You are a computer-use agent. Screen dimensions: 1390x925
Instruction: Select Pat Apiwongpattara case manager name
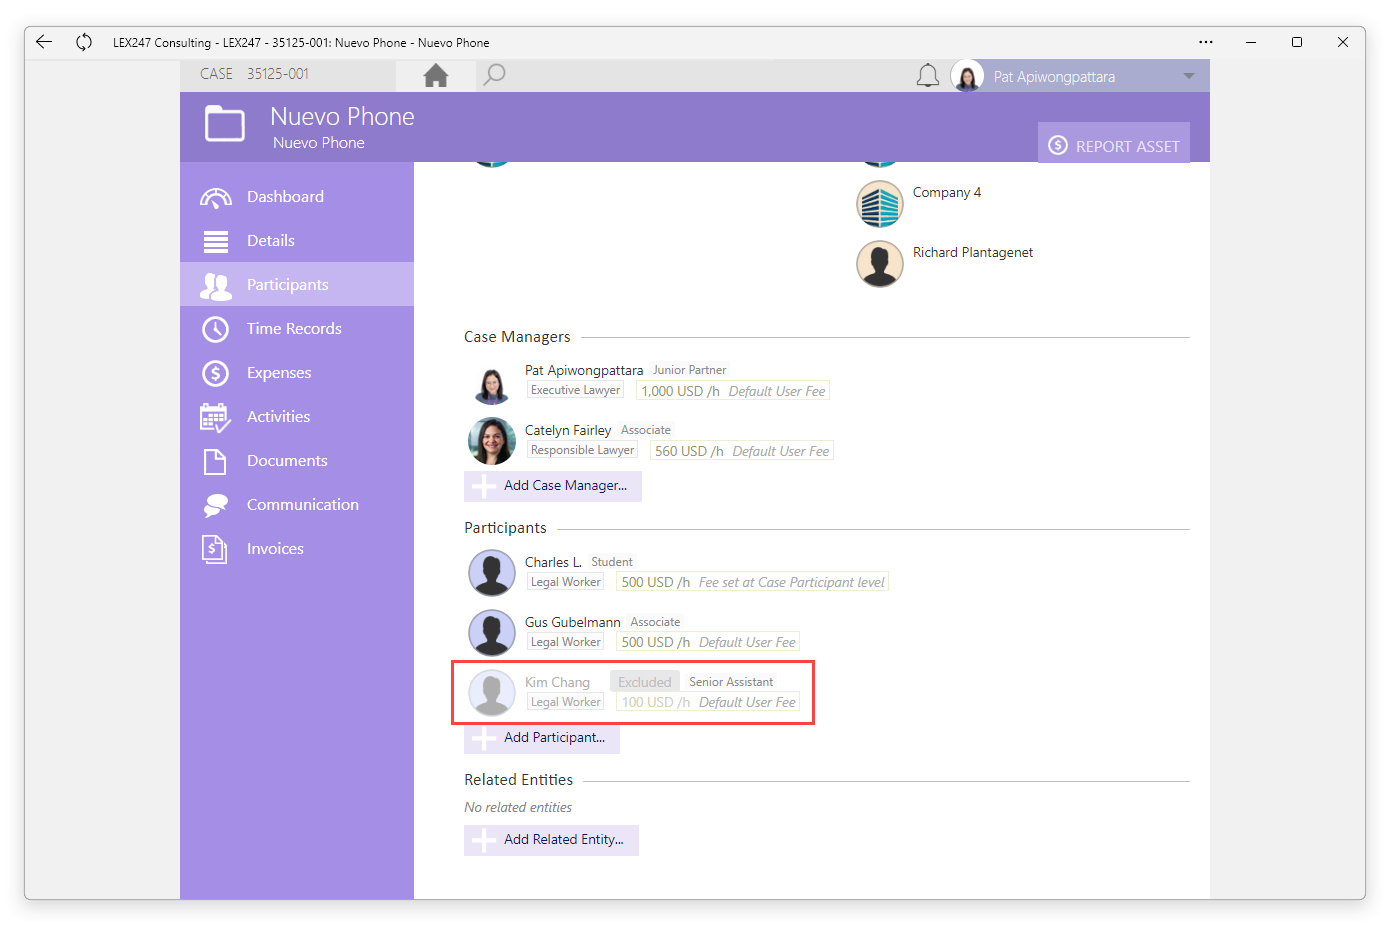[584, 370]
